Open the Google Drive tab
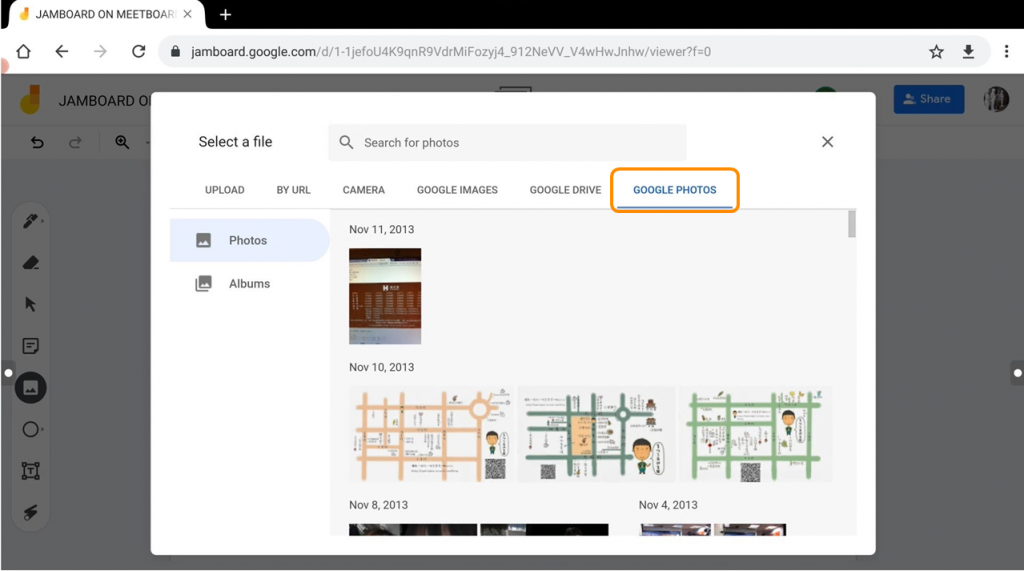The image size is (1024, 571). (x=566, y=190)
